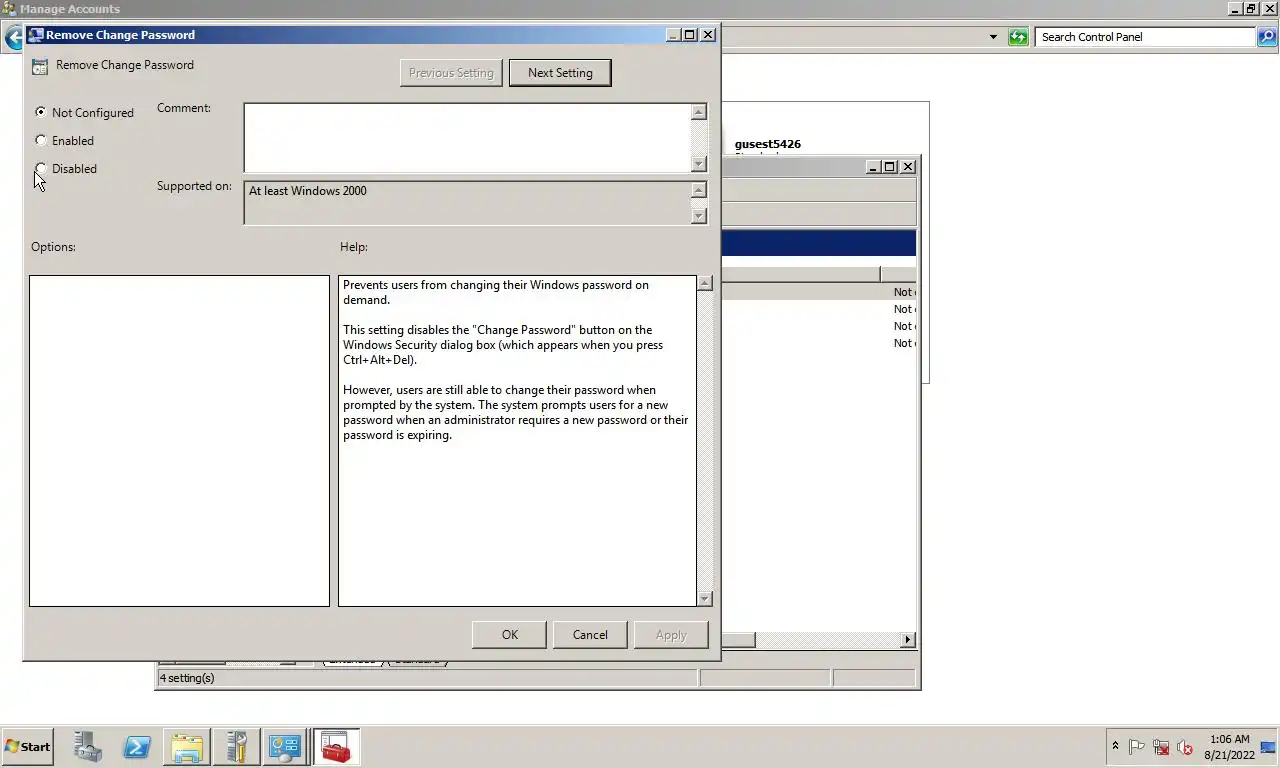Click the Help description text area
The image size is (1280, 768).
(517, 441)
